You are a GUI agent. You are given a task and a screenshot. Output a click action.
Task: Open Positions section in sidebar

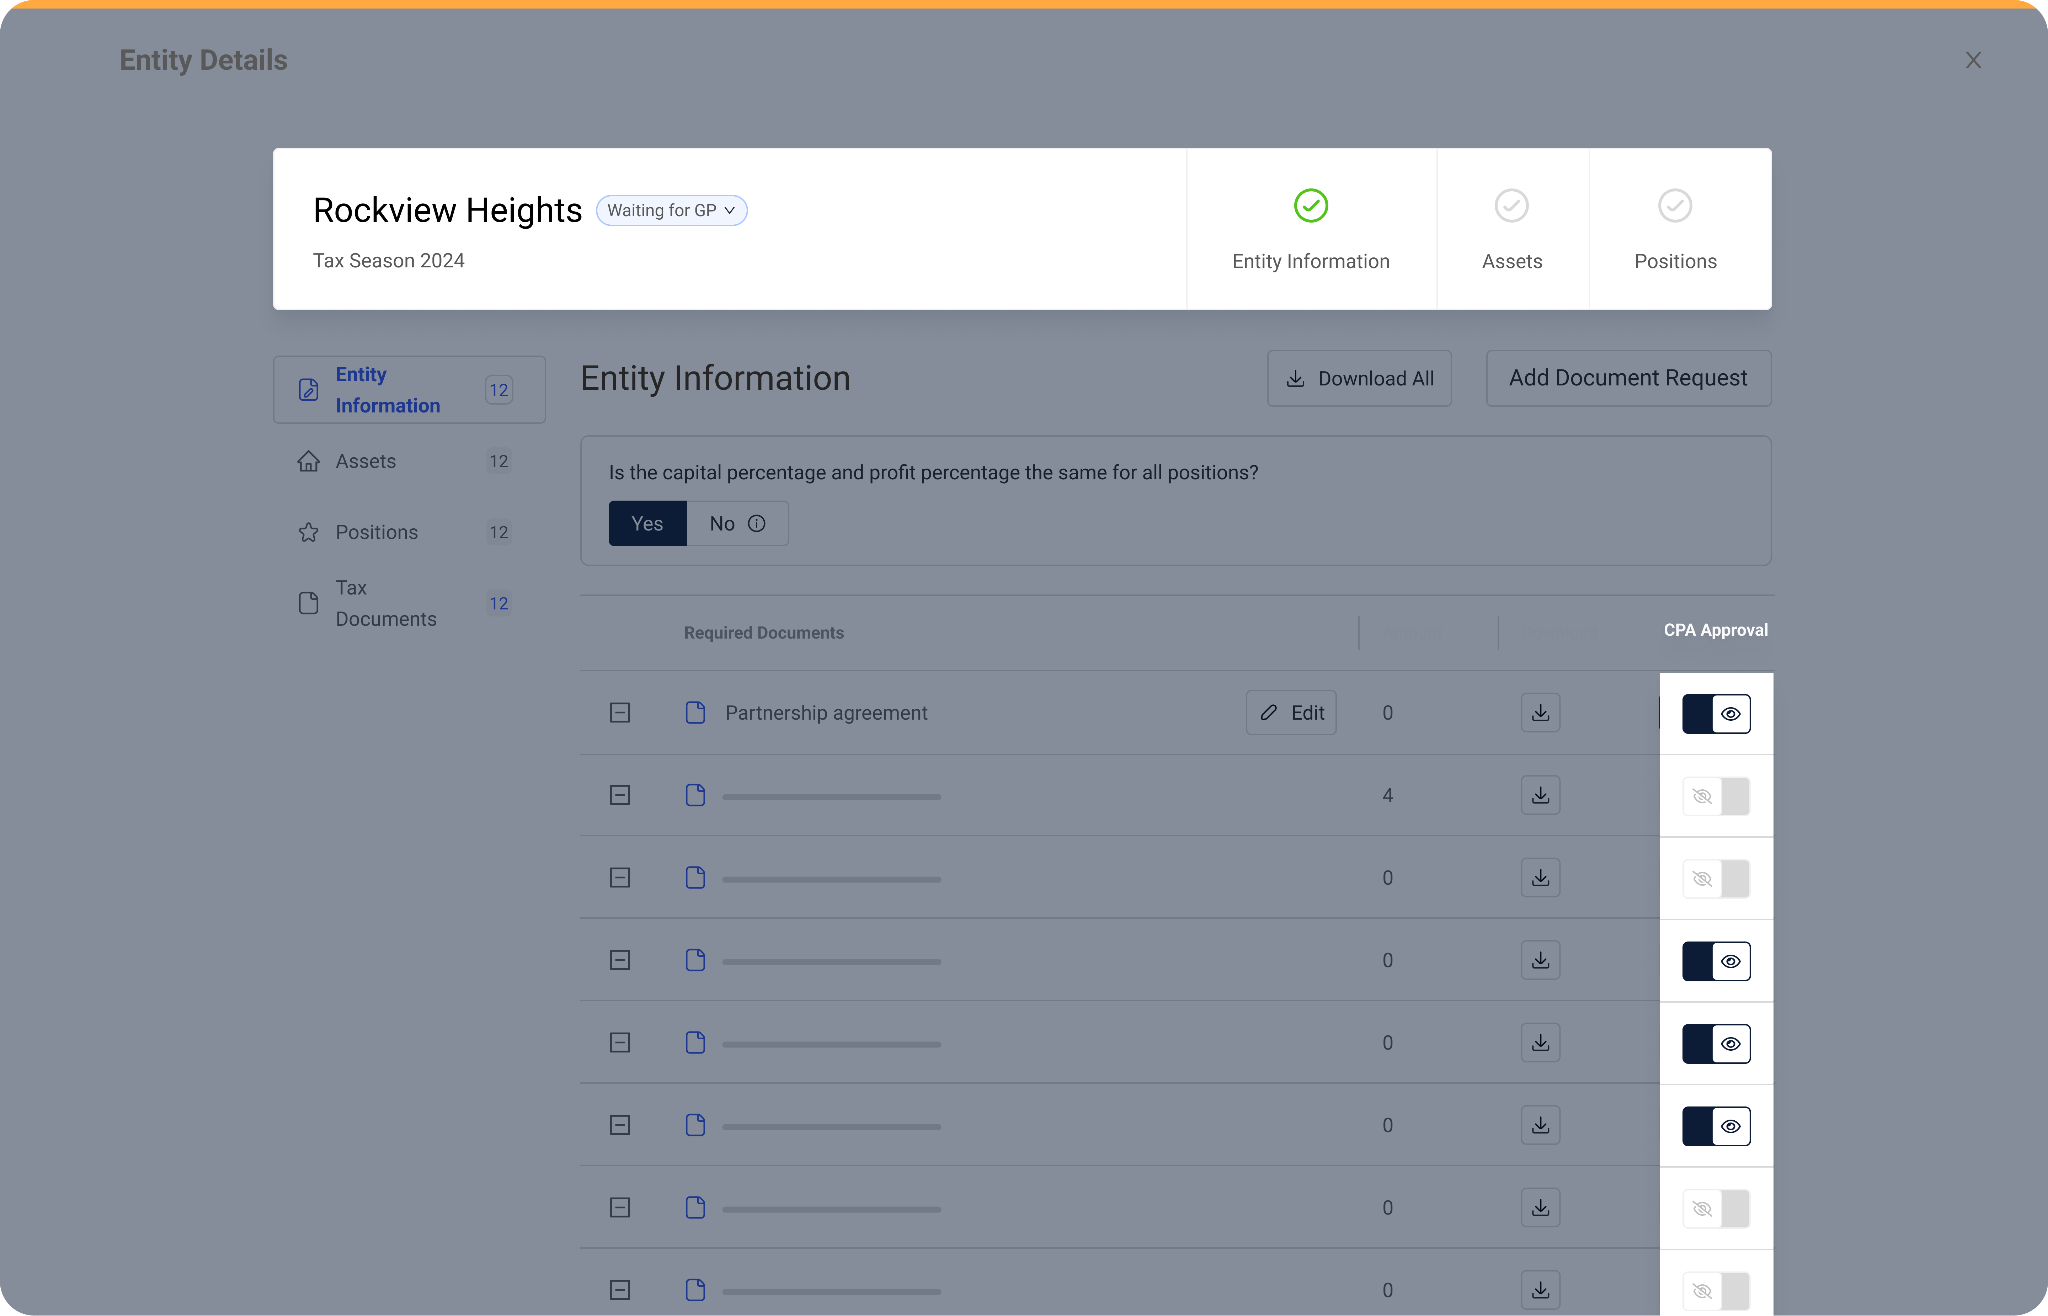(x=376, y=532)
